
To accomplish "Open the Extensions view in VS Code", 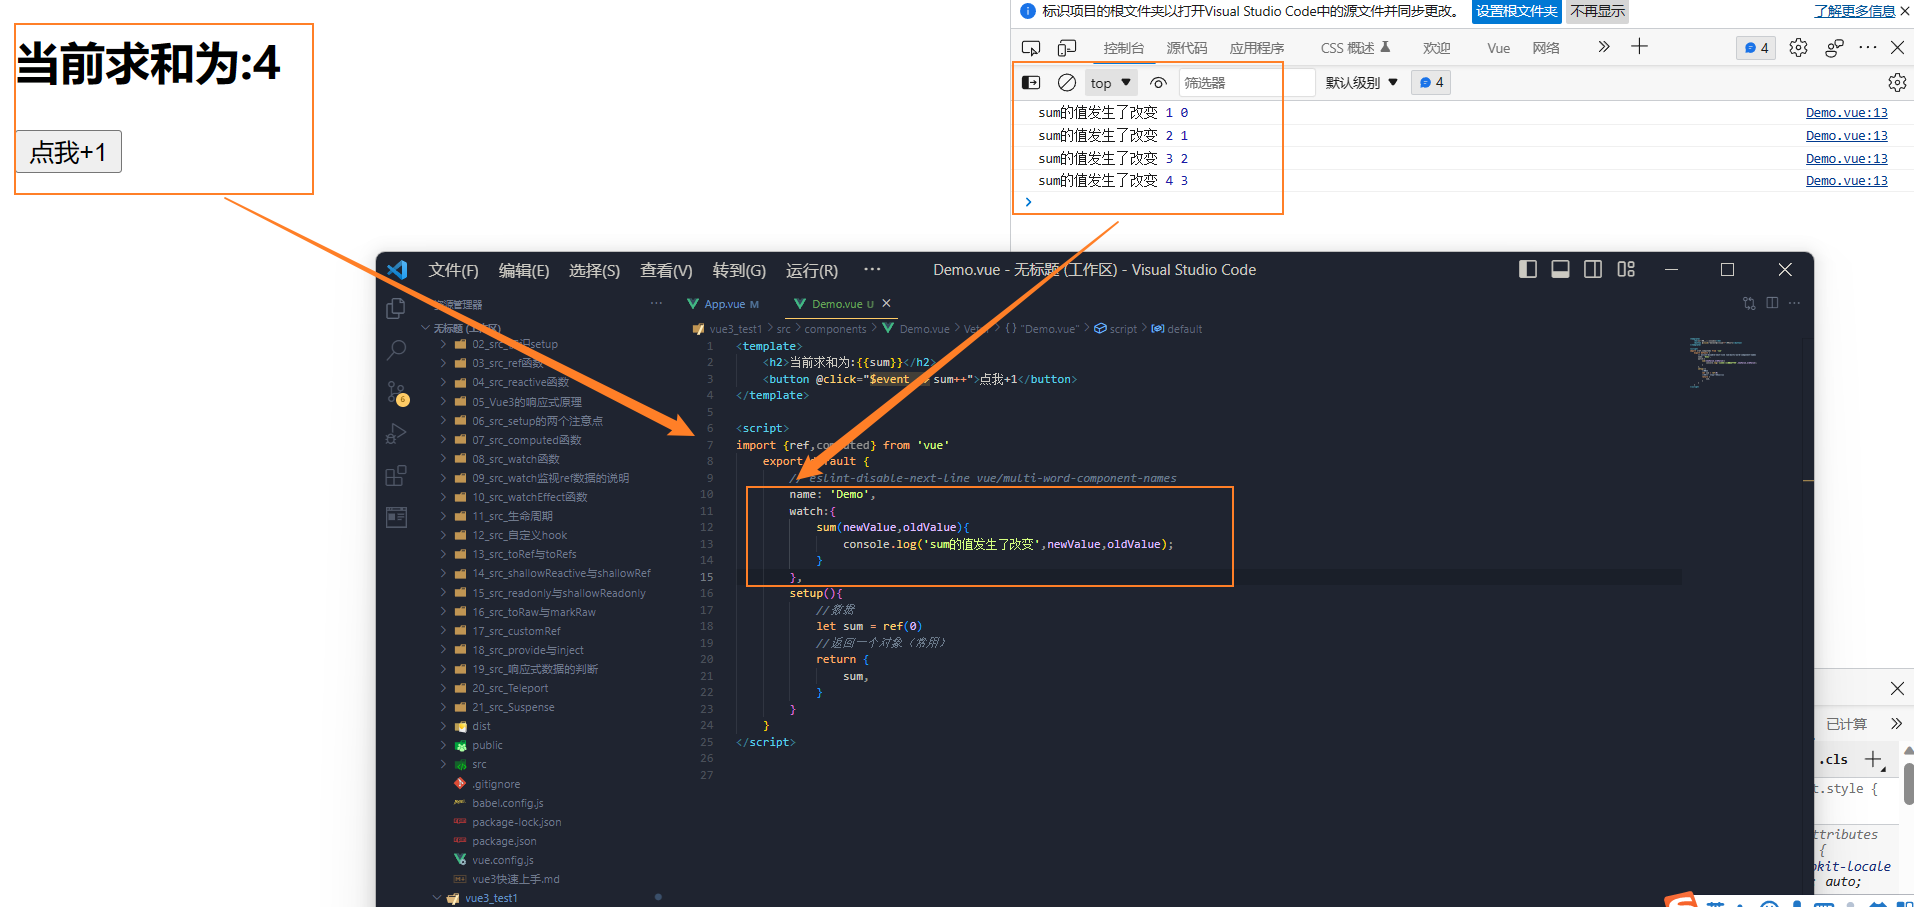I will point(396,477).
